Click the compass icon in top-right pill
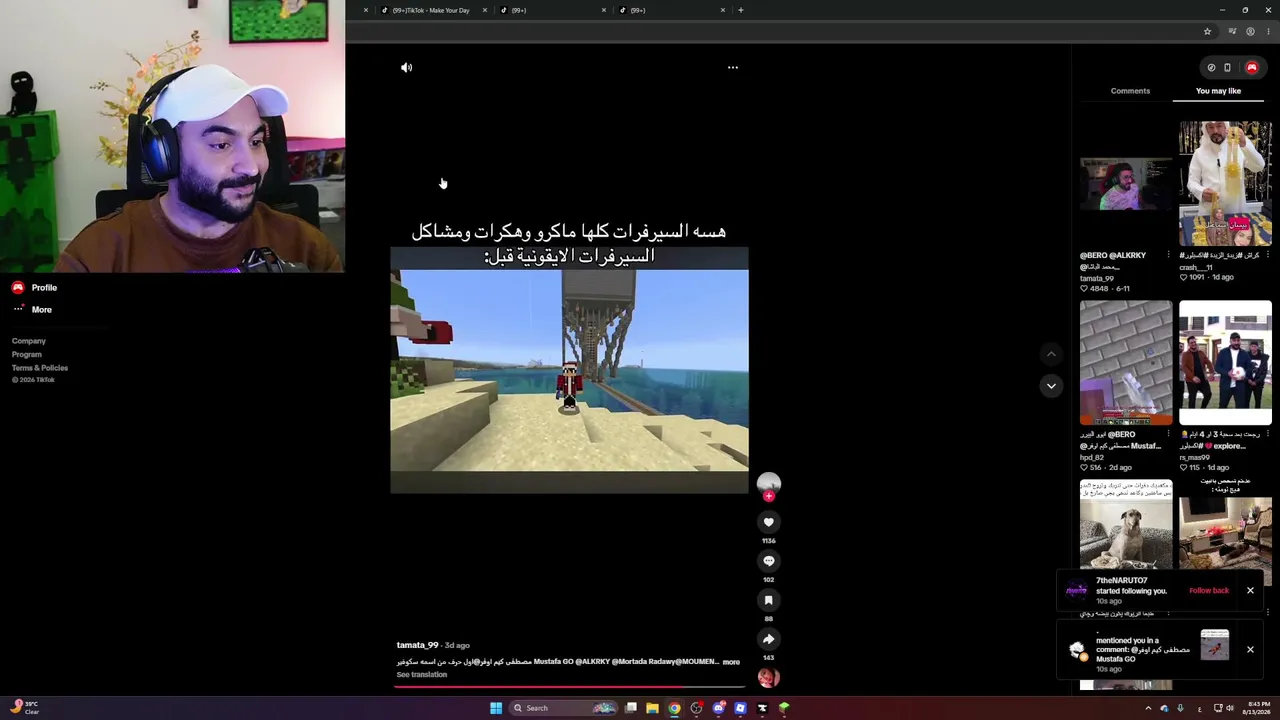 pyautogui.click(x=1211, y=68)
